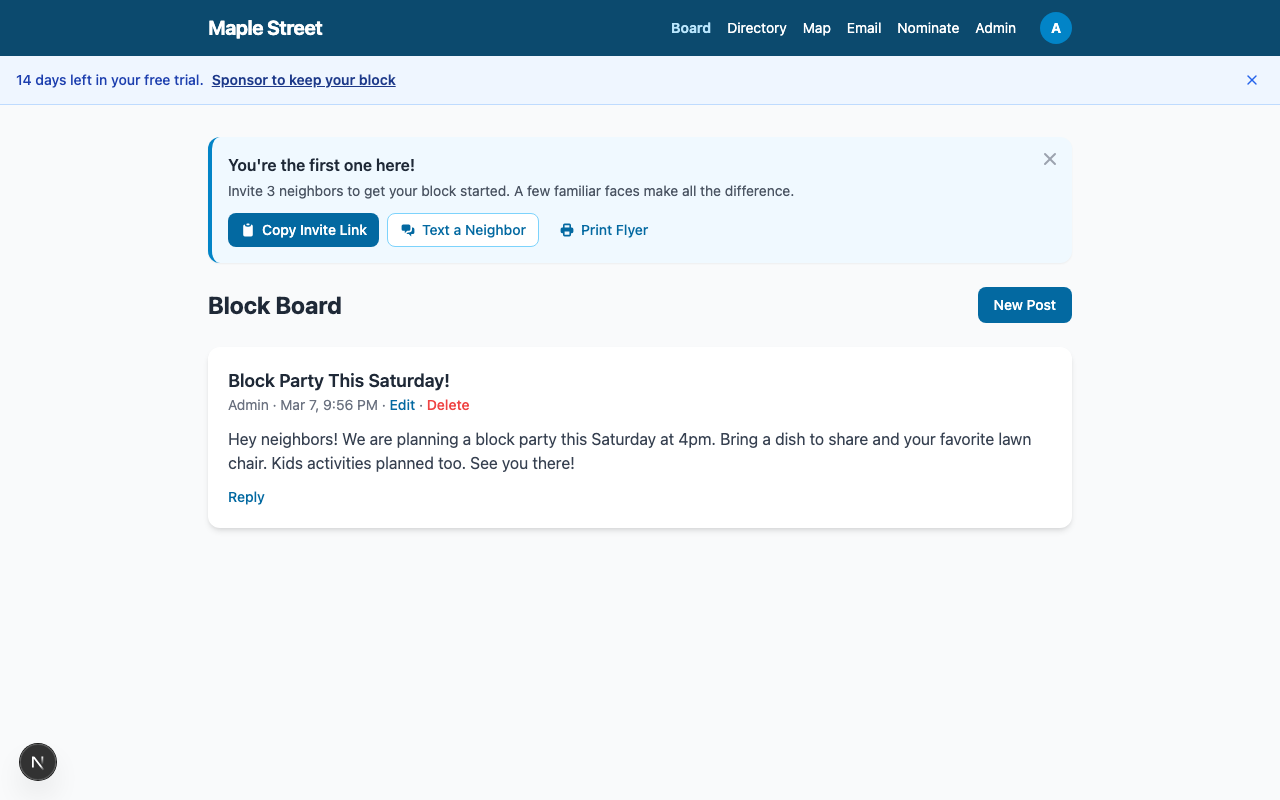Click the printer icon beside Print Flyer
This screenshot has width=1280, height=800.
567,230
